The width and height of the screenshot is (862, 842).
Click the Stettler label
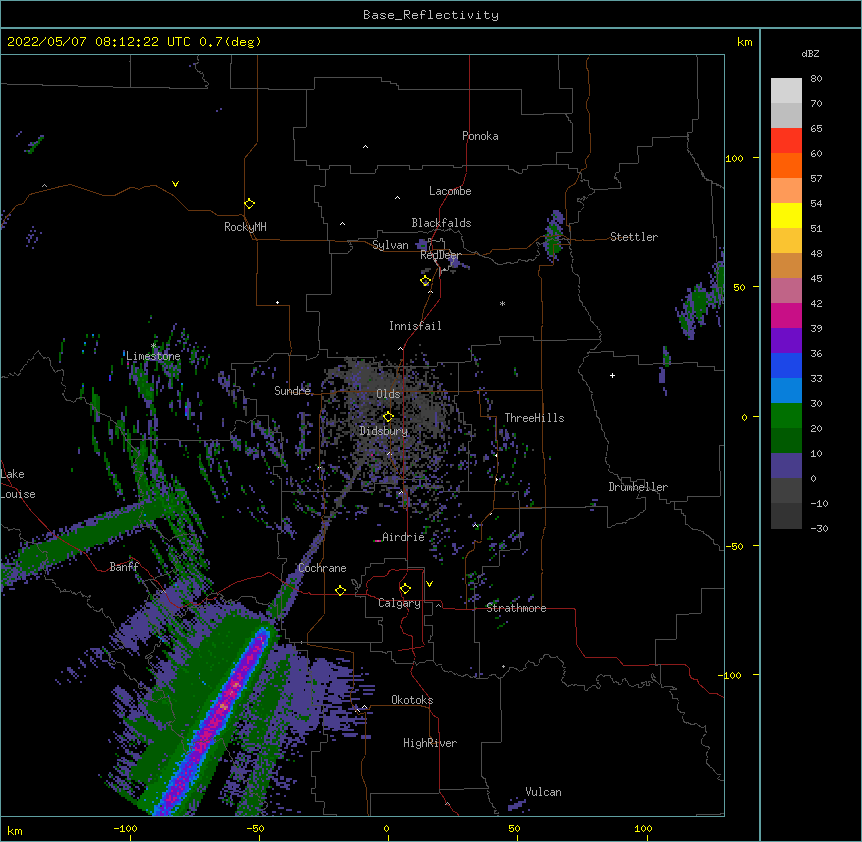point(633,237)
